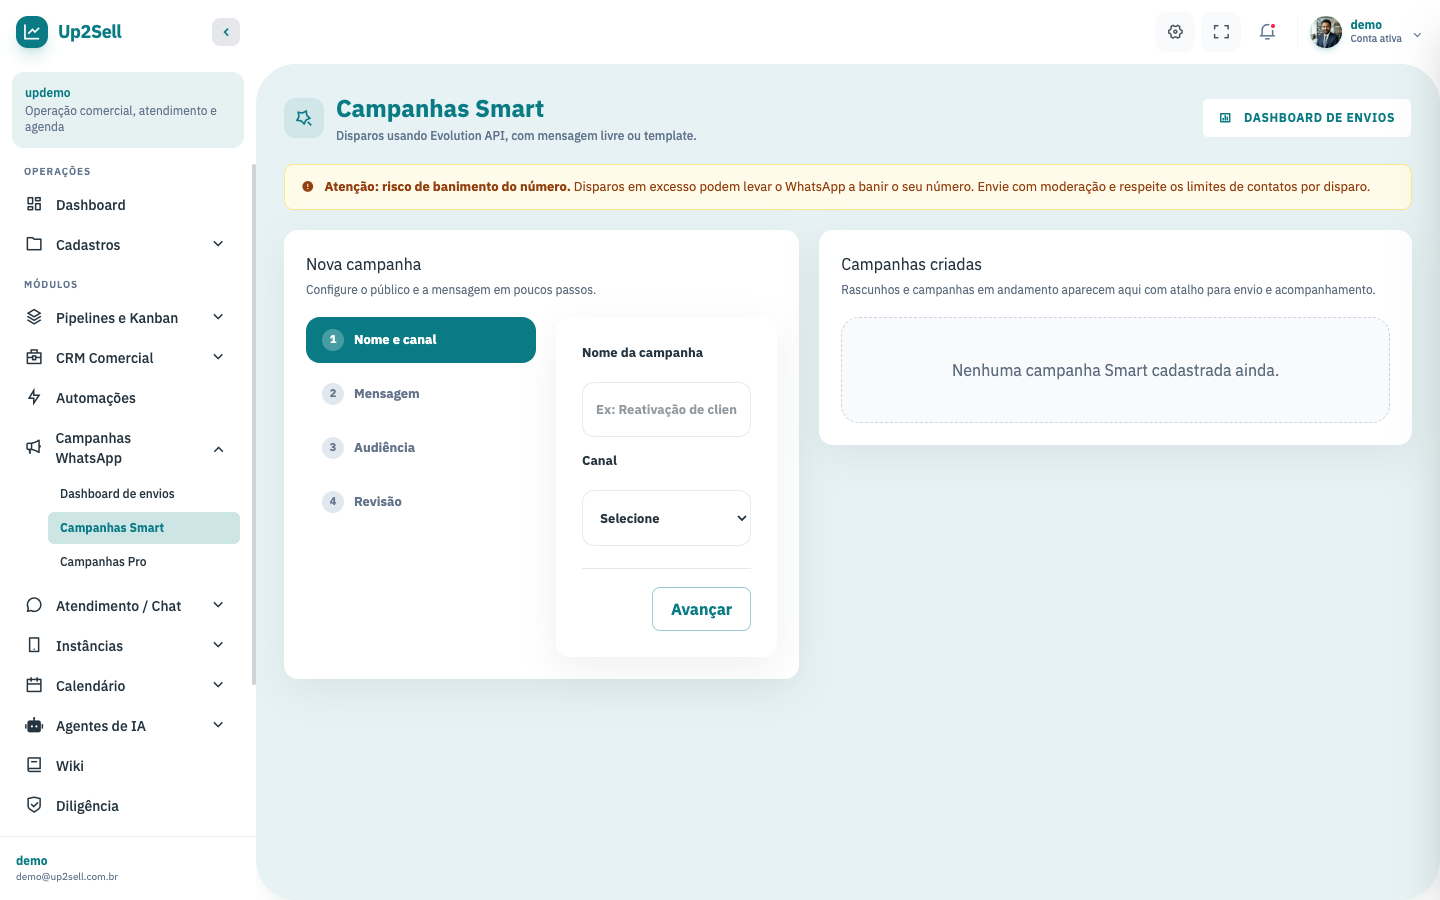The width and height of the screenshot is (1440, 900).
Task: Open the demo account menu chevron
Action: pos(1417,35)
